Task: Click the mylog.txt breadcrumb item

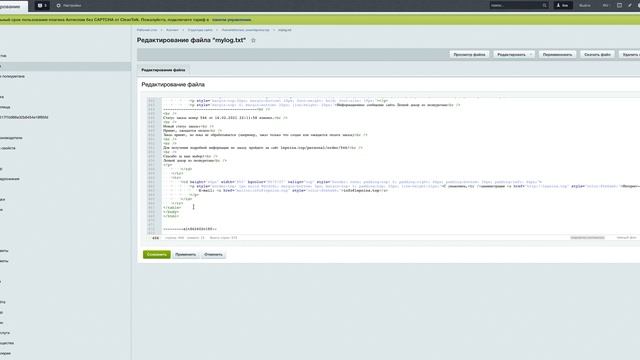Action: (285, 30)
